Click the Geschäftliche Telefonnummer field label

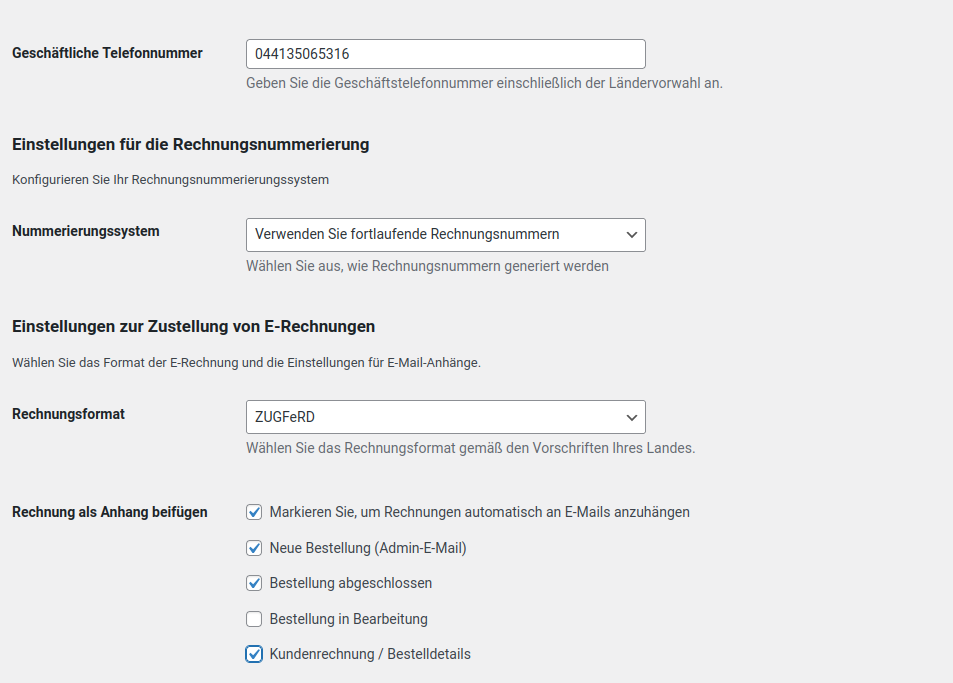click(107, 53)
